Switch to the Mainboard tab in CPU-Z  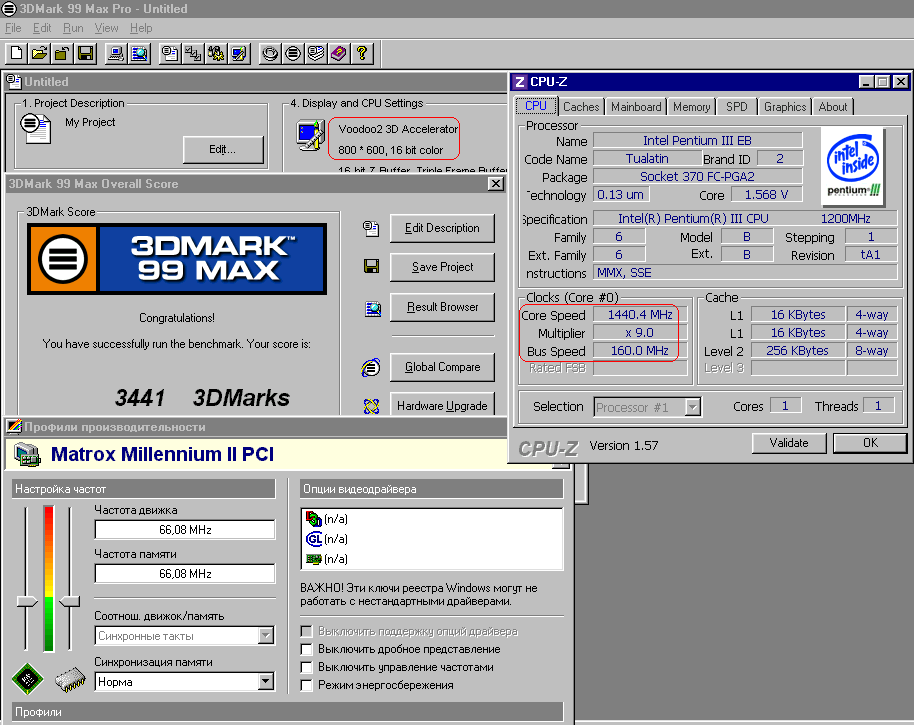tap(636, 107)
